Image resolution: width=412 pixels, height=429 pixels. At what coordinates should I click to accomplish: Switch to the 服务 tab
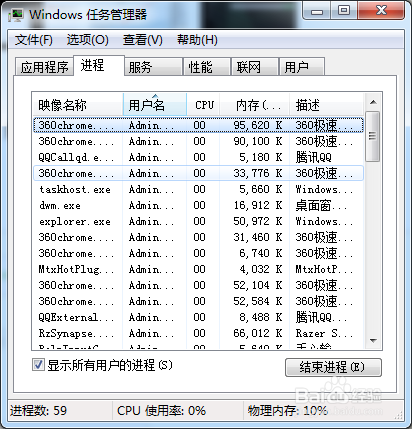click(x=154, y=67)
